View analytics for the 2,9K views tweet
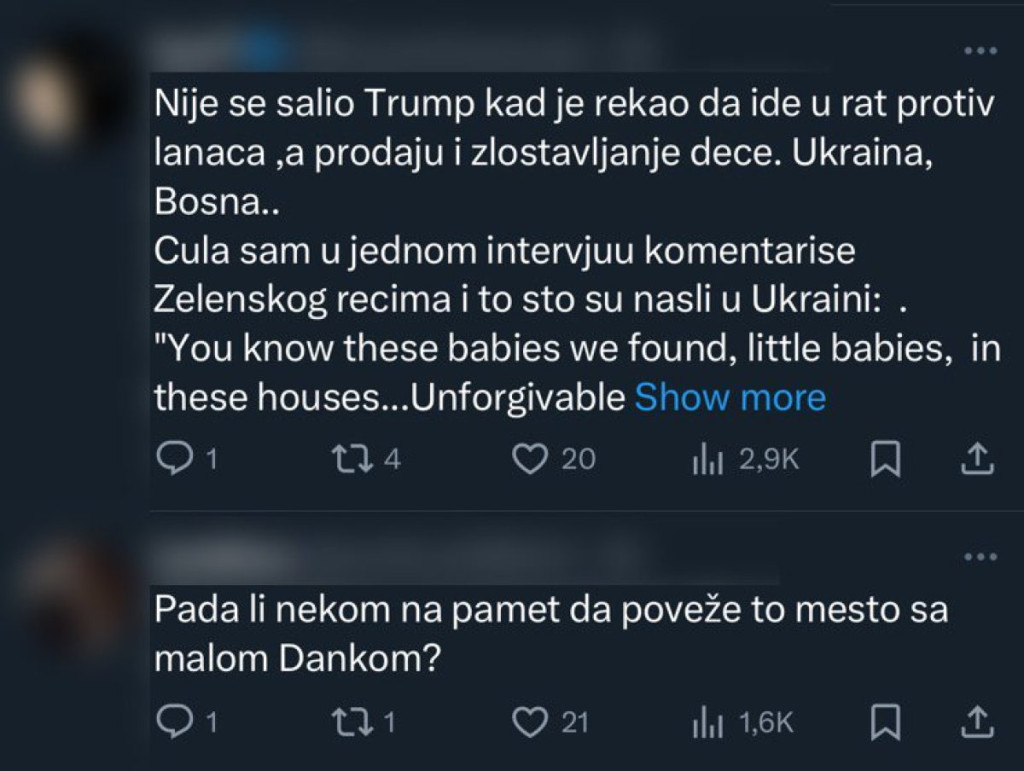Image resolution: width=1024 pixels, height=771 pixels. pyautogui.click(x=708, y=459)
